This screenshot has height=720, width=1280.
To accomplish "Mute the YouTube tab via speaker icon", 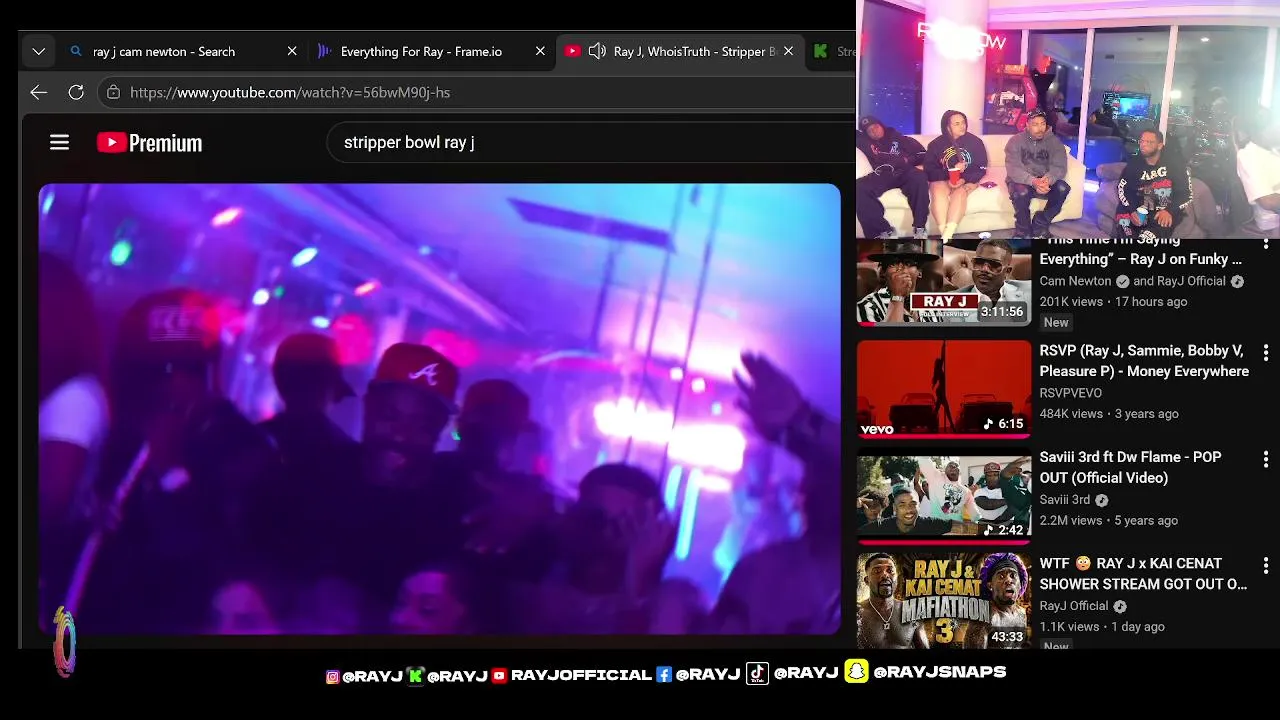I will (x=597, y=51).
